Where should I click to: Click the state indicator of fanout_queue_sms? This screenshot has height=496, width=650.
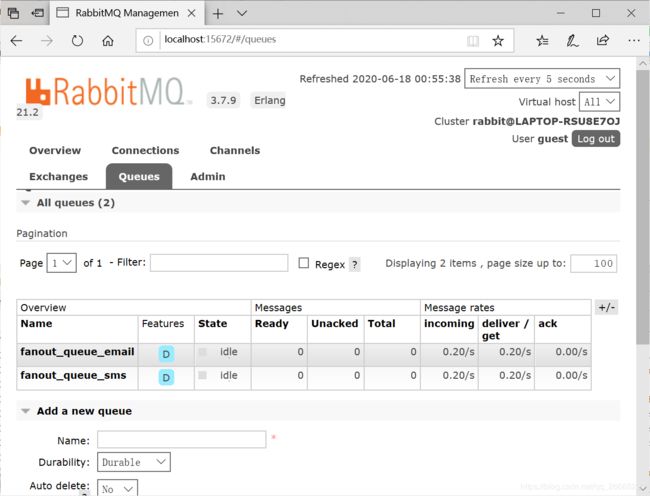(202, 375)
